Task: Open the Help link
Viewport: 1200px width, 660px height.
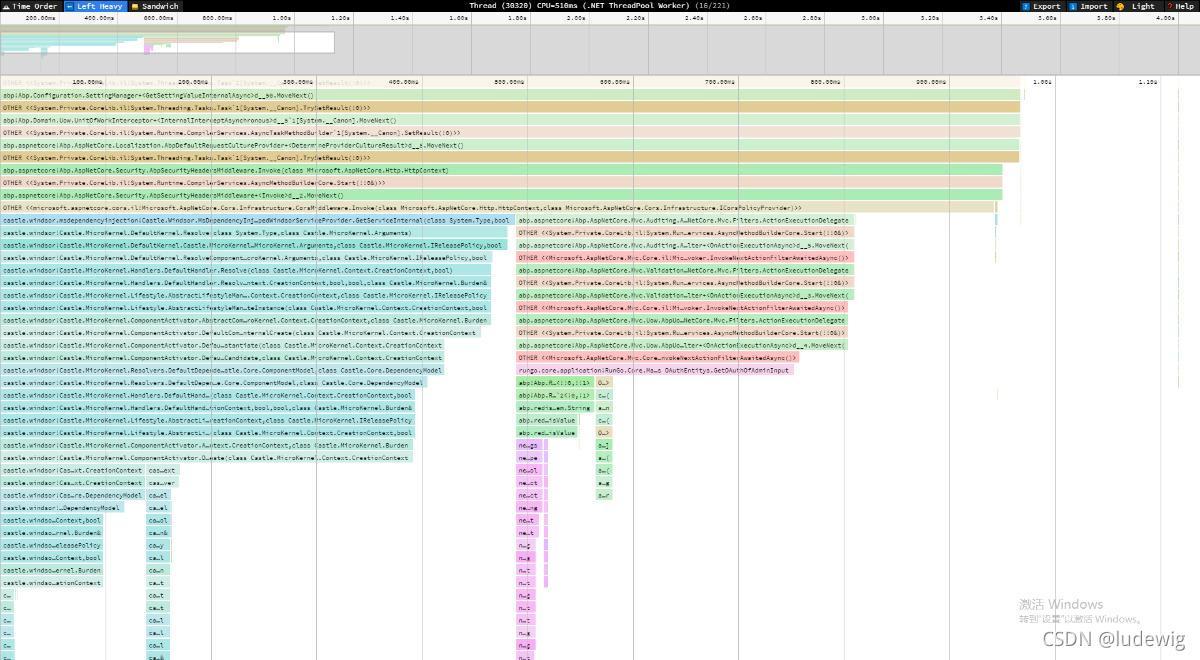Action: [x=1180, y=6]
